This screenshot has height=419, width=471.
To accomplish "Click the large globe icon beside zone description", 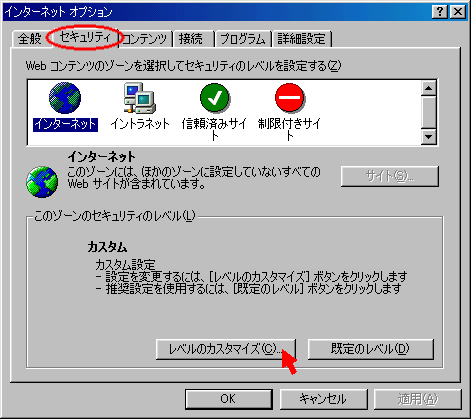I will pos(42,182).
